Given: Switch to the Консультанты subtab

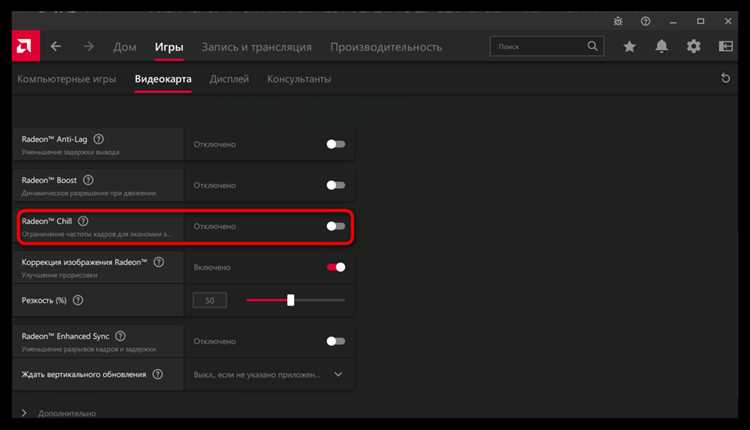Looking at the screenshot, I should click(x=299, y=79).
